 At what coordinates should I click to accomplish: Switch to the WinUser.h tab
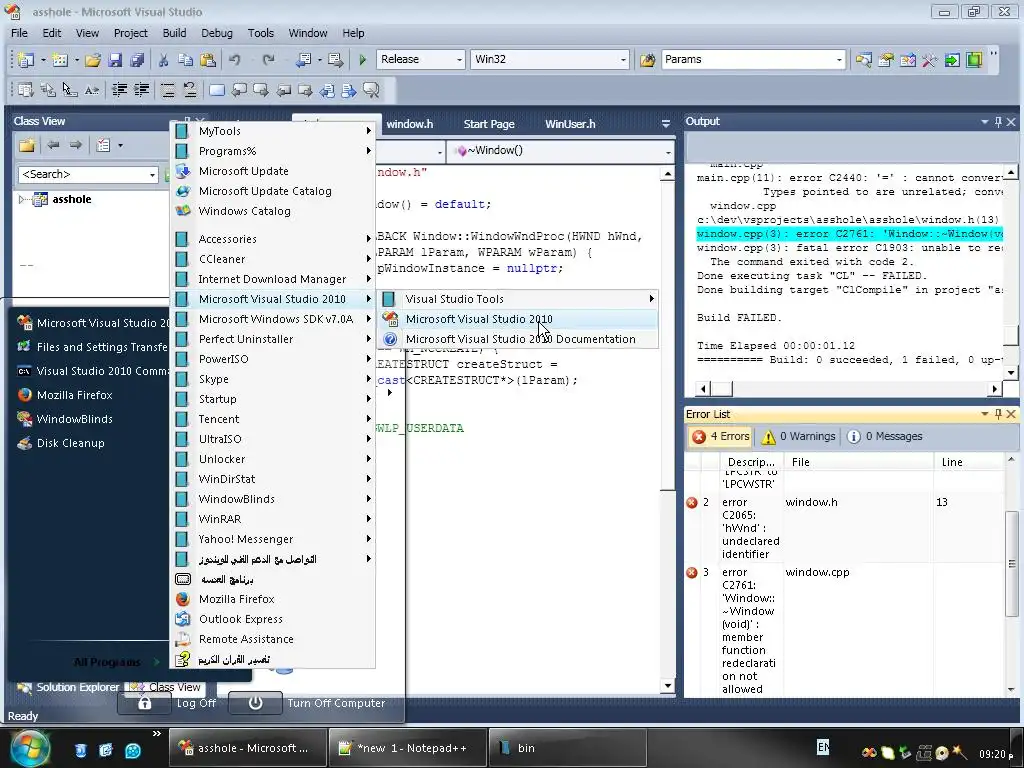click(570, 124)
